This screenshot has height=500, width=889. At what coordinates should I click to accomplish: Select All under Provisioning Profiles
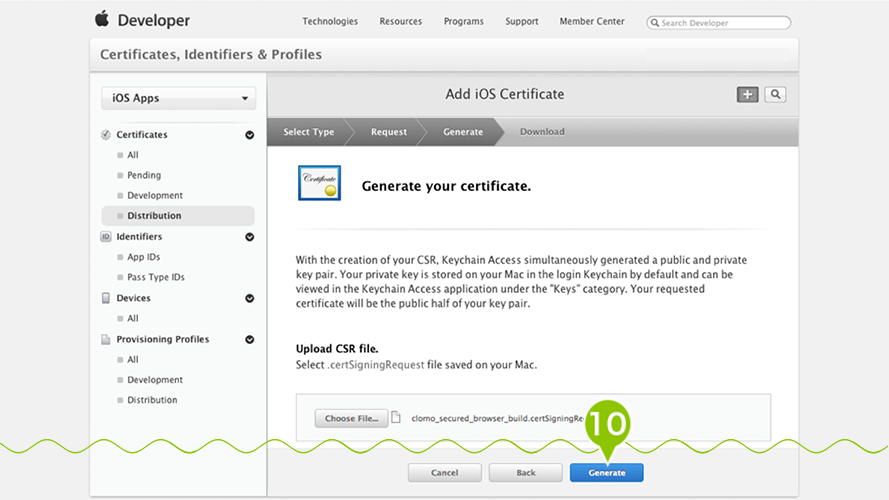[x=133, y=359]
